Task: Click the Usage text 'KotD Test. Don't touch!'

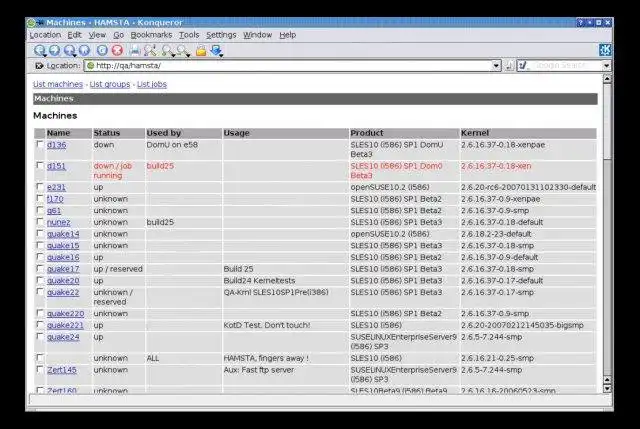Action: click(267, 325)
